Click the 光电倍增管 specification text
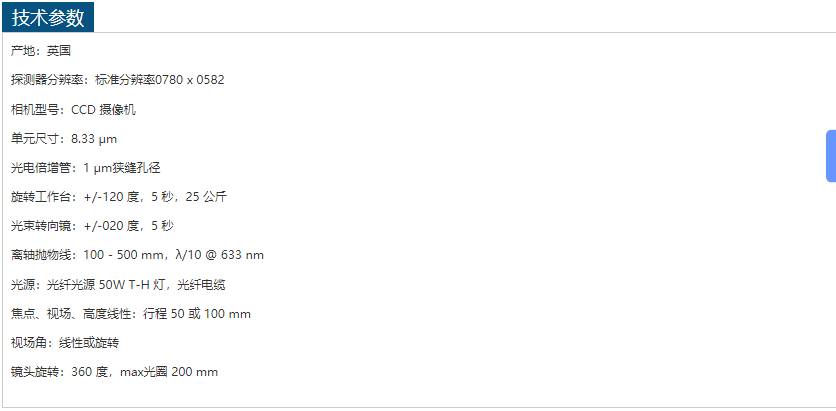Image resolution: width=836 pixels, height=411 pixels. pyautogui.click(x=86, y=168)
